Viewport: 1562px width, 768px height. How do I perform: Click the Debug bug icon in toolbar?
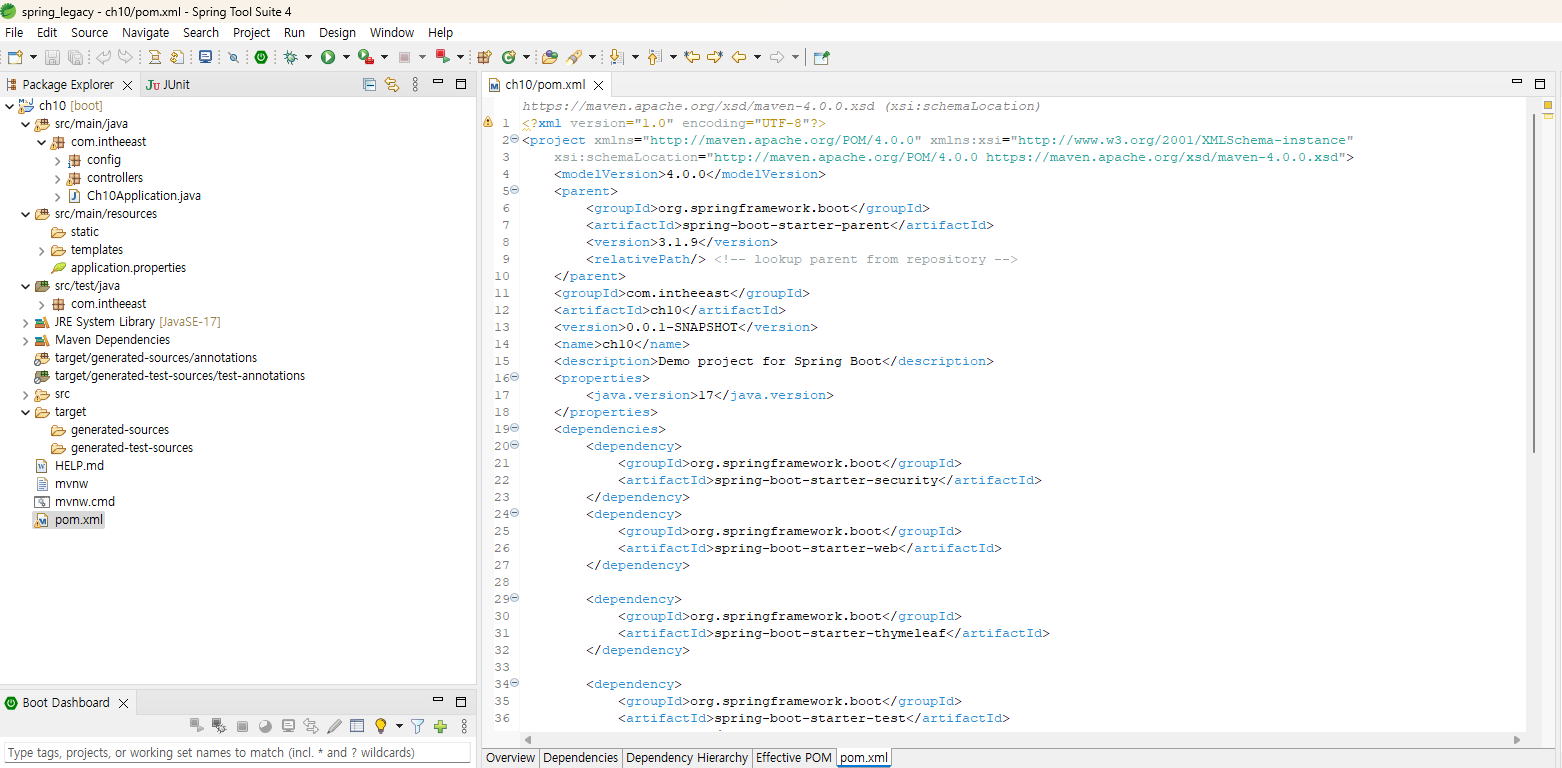(x=290, y=57)
